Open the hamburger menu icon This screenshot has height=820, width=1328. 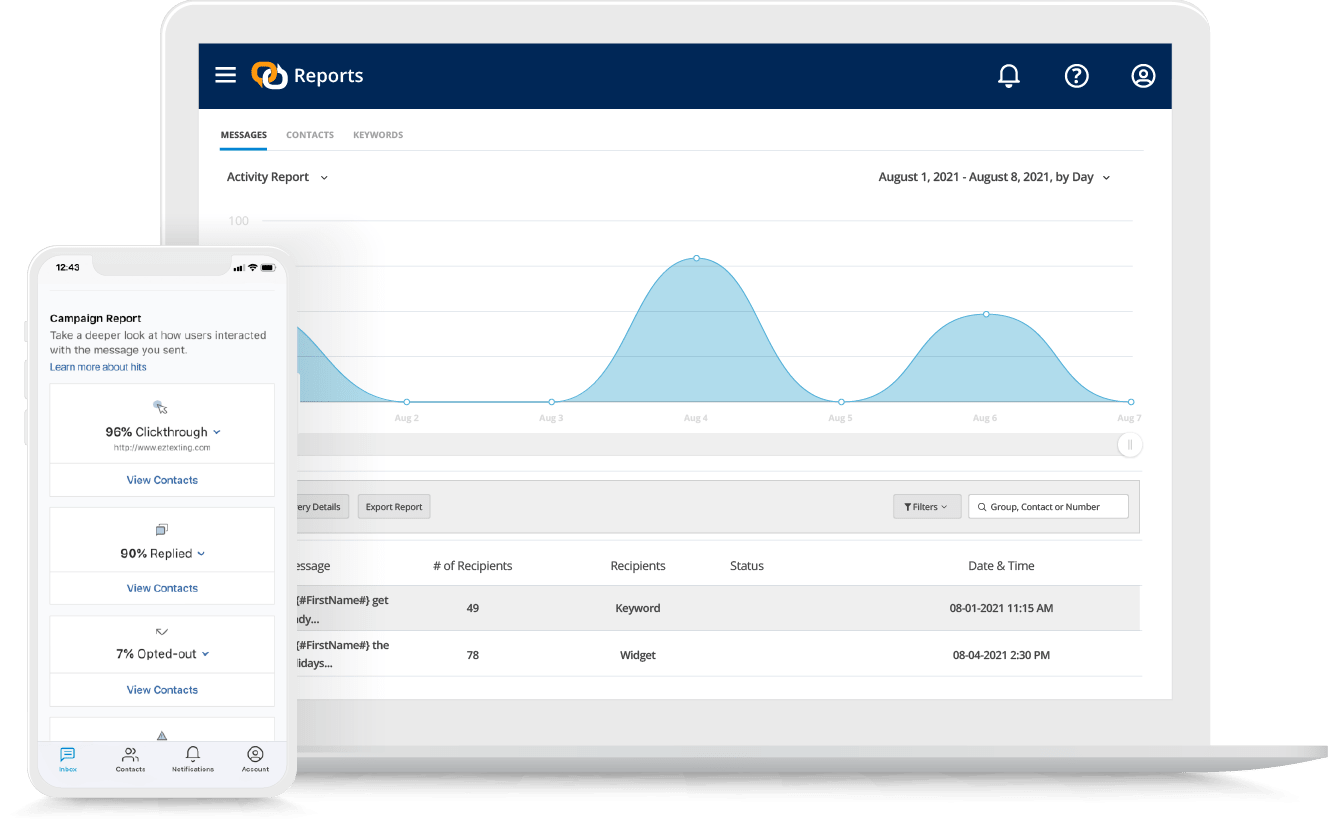pos(226,75)
